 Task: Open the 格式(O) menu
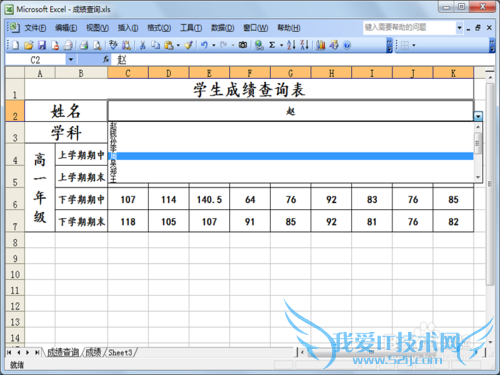coord(159,28)
